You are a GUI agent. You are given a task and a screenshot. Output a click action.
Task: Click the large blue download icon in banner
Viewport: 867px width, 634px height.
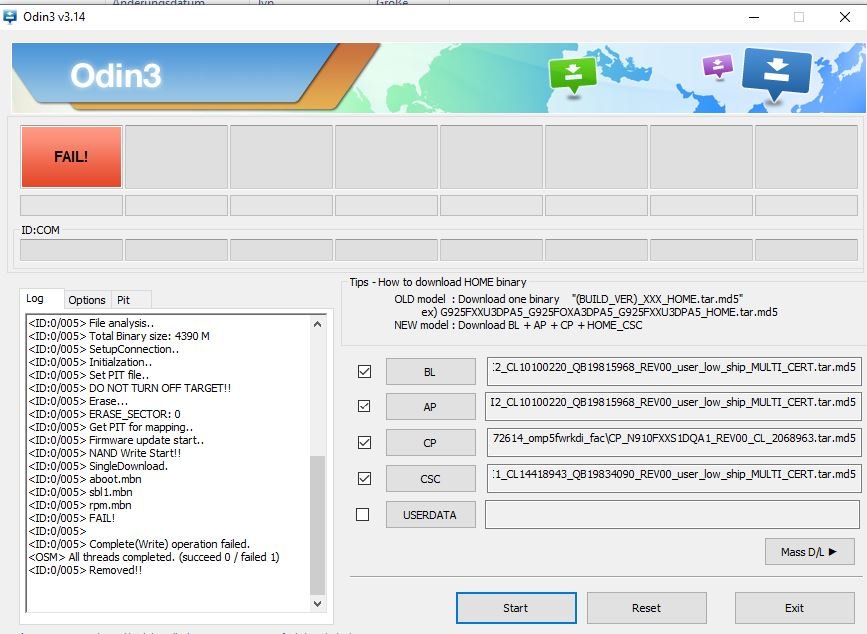[776, 74]
